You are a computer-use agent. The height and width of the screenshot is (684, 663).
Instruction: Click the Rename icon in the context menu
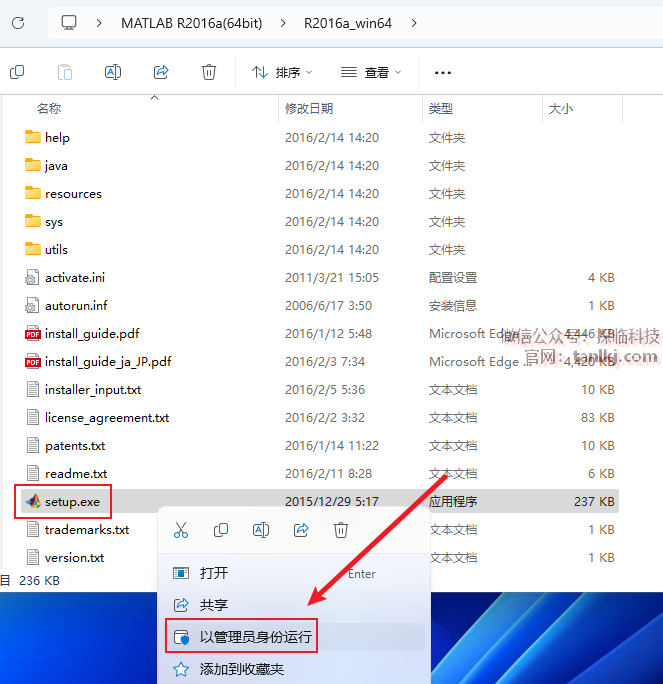tap(261, 530)
